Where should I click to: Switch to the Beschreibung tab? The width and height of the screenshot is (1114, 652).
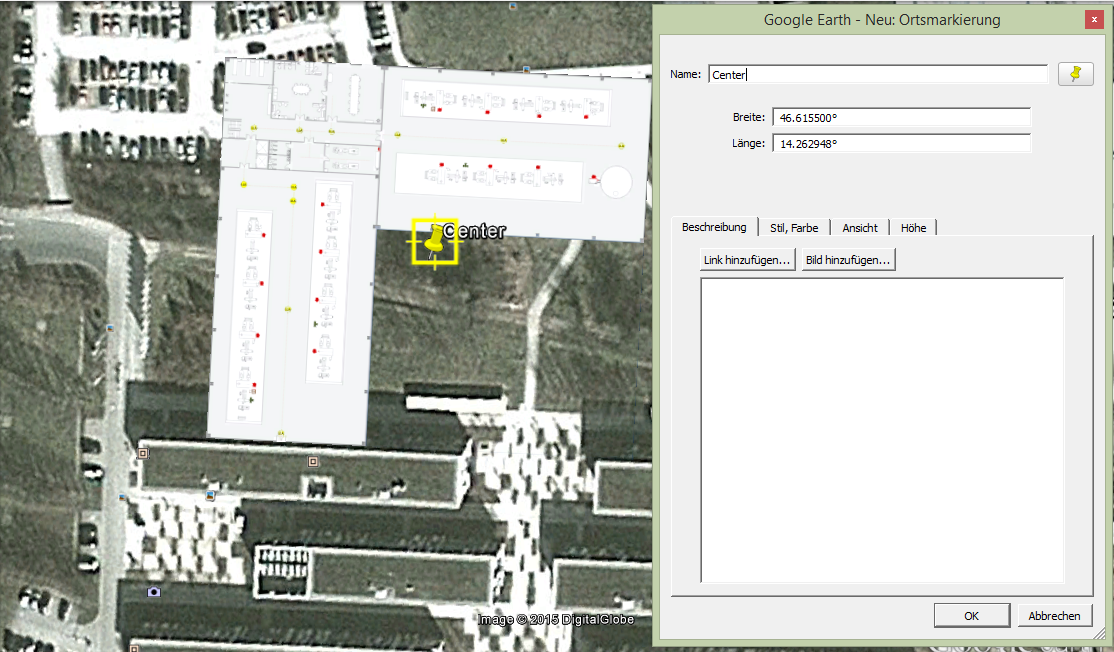click(714, 227)
